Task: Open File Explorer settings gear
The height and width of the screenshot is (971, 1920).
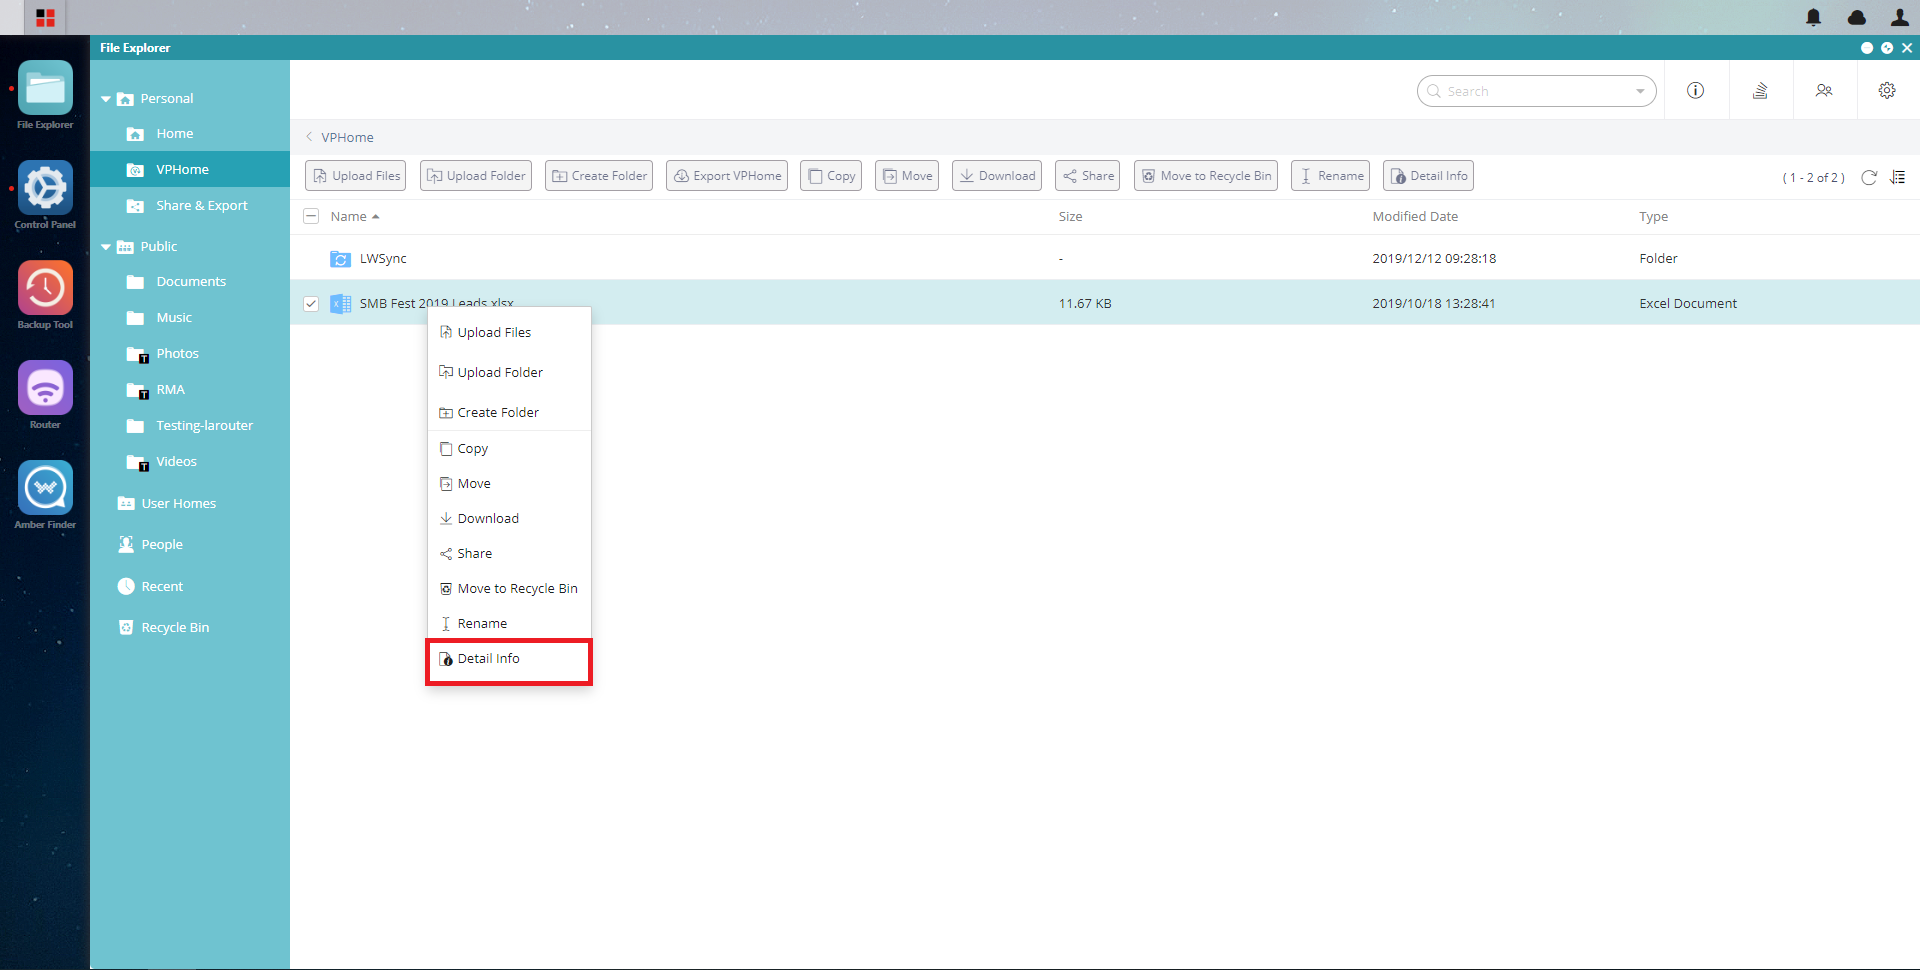Action: [x=1887, y=90]
